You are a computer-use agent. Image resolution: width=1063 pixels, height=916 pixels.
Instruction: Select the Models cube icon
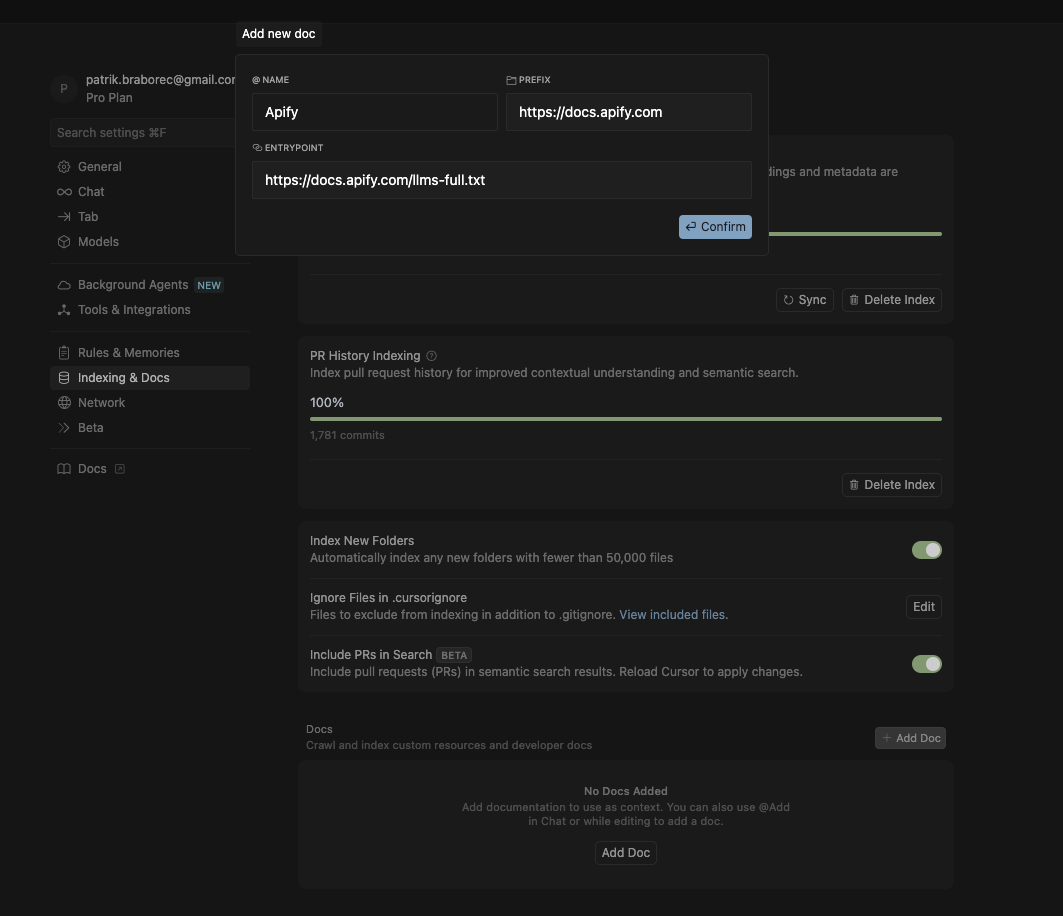pos(64,242)
